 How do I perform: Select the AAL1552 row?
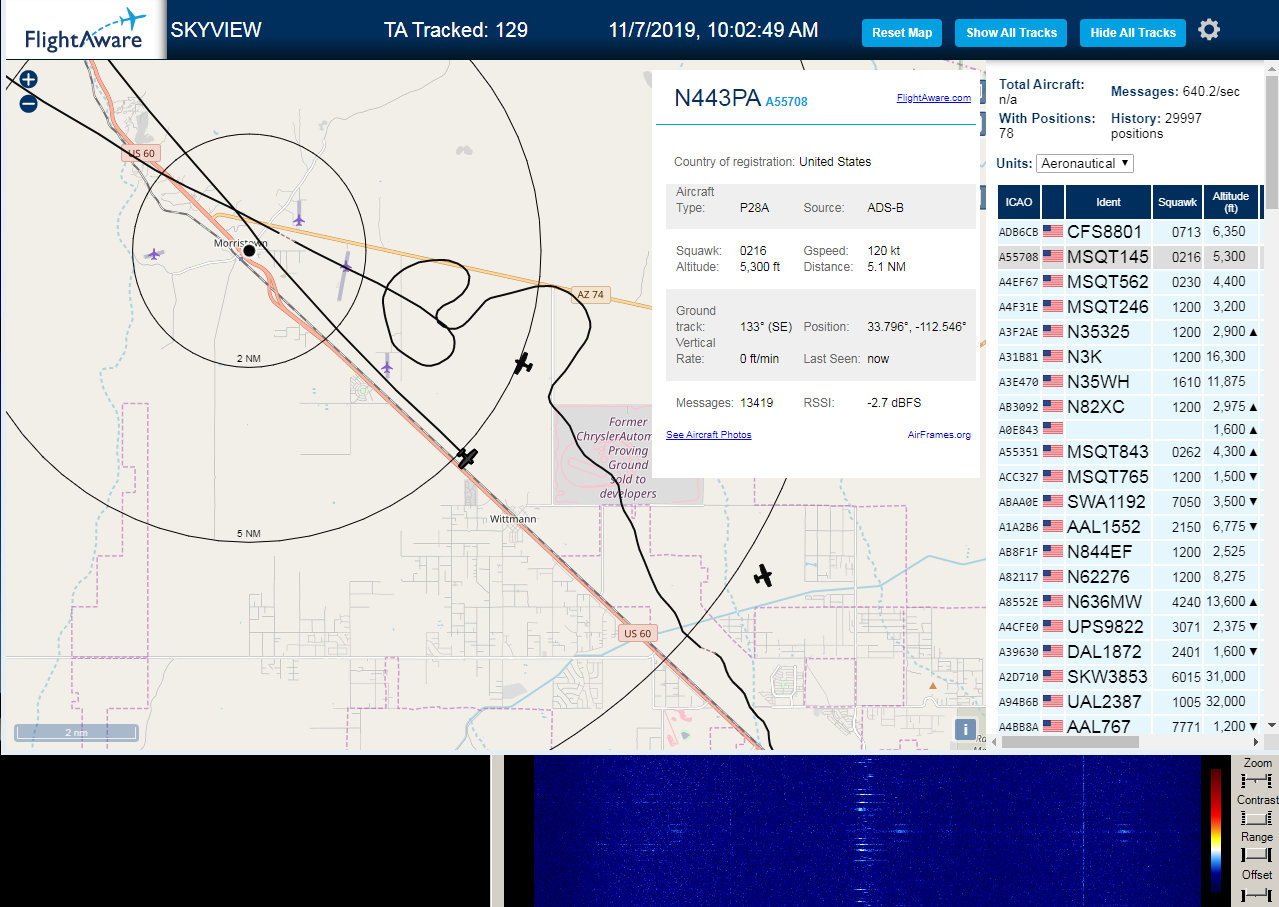(1129, 526)
